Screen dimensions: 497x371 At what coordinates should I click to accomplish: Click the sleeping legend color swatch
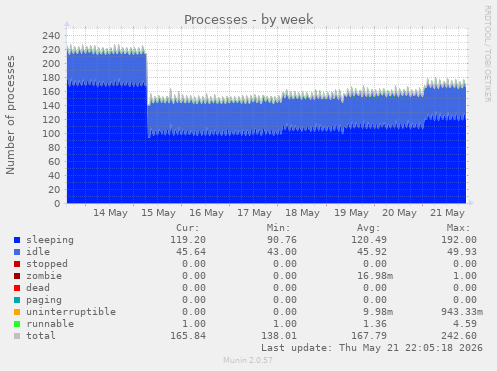(17, 240)
